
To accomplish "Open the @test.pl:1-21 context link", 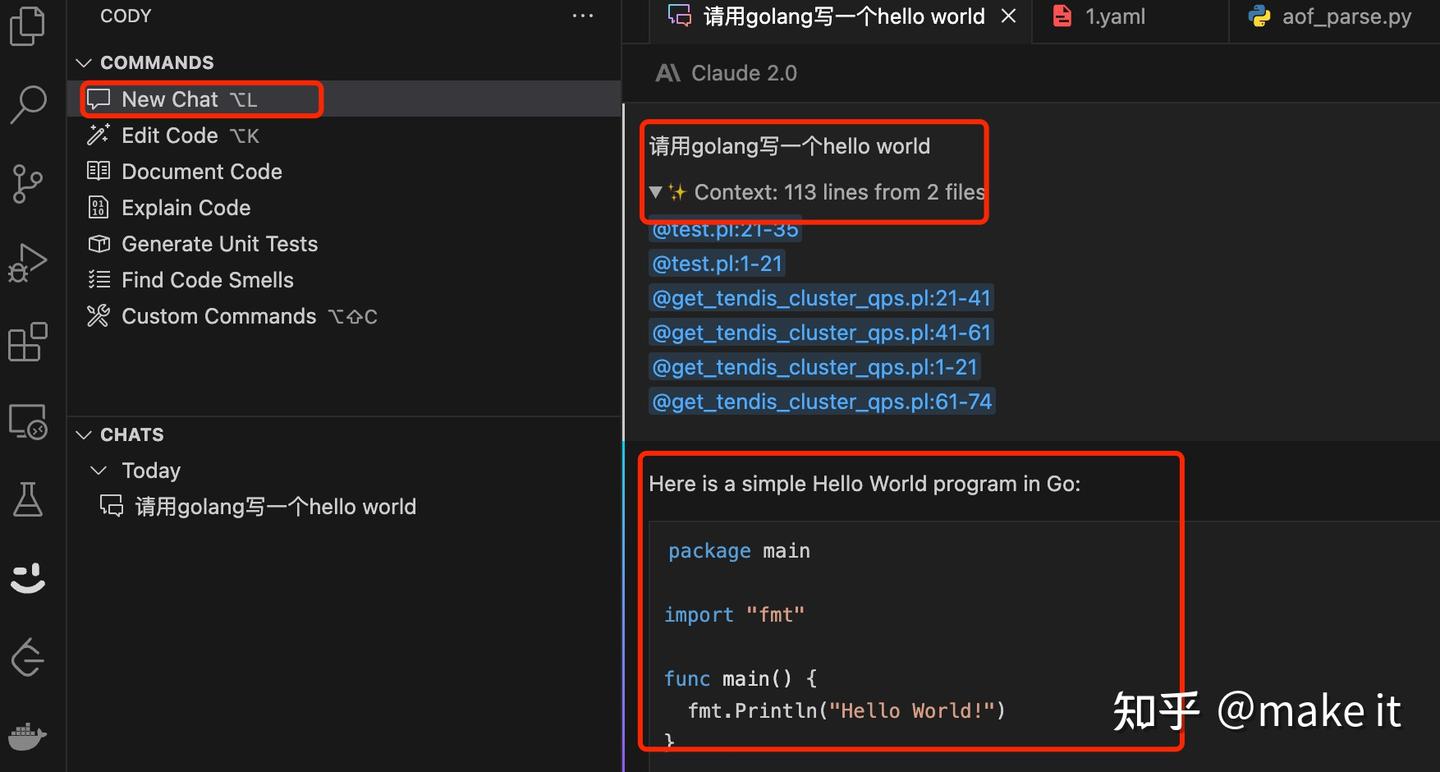I will tap(716, 263).
